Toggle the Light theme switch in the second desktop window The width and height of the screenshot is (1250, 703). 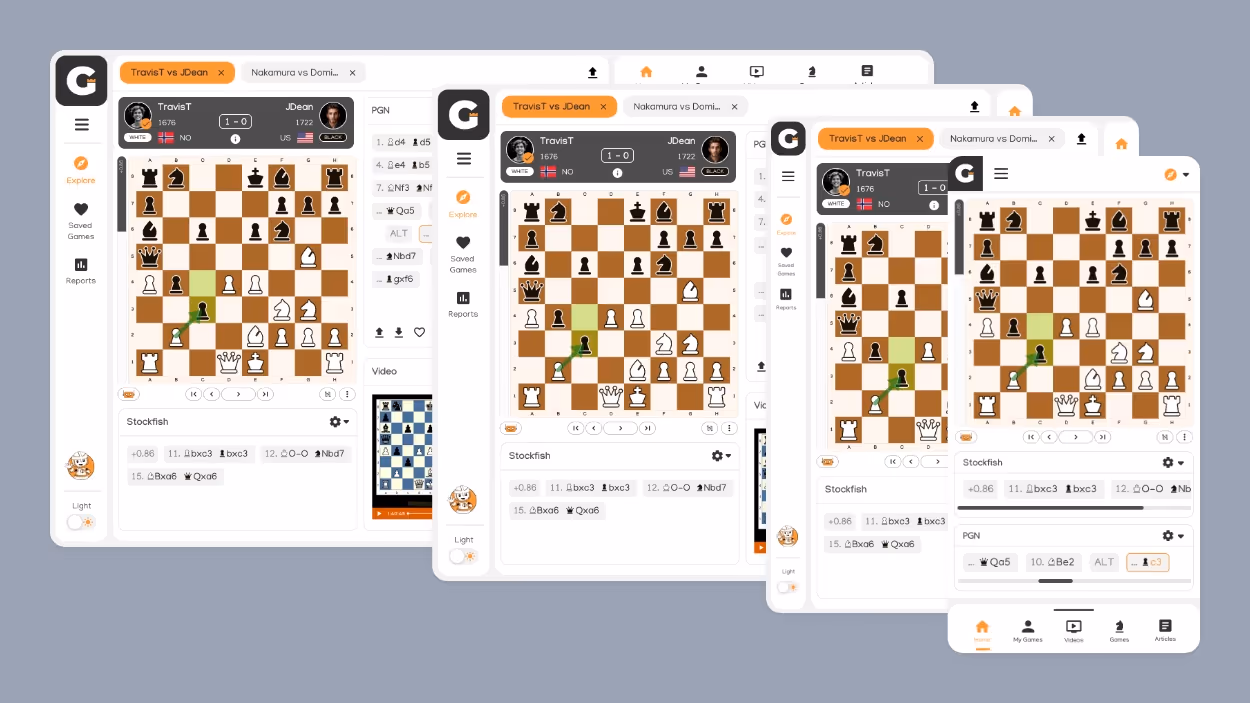click(463, 556)
